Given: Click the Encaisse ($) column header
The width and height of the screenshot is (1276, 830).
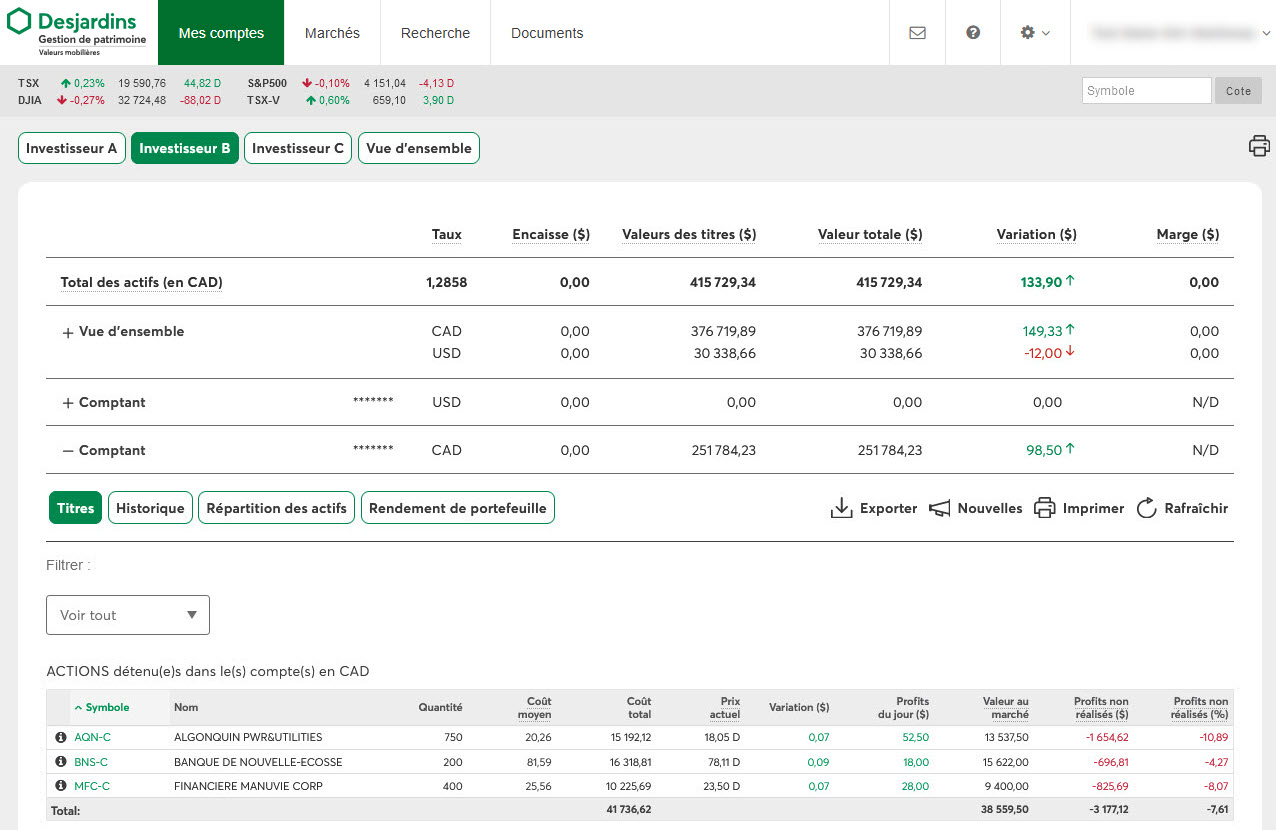Looking at the screenshot, I should pos(551,234).
